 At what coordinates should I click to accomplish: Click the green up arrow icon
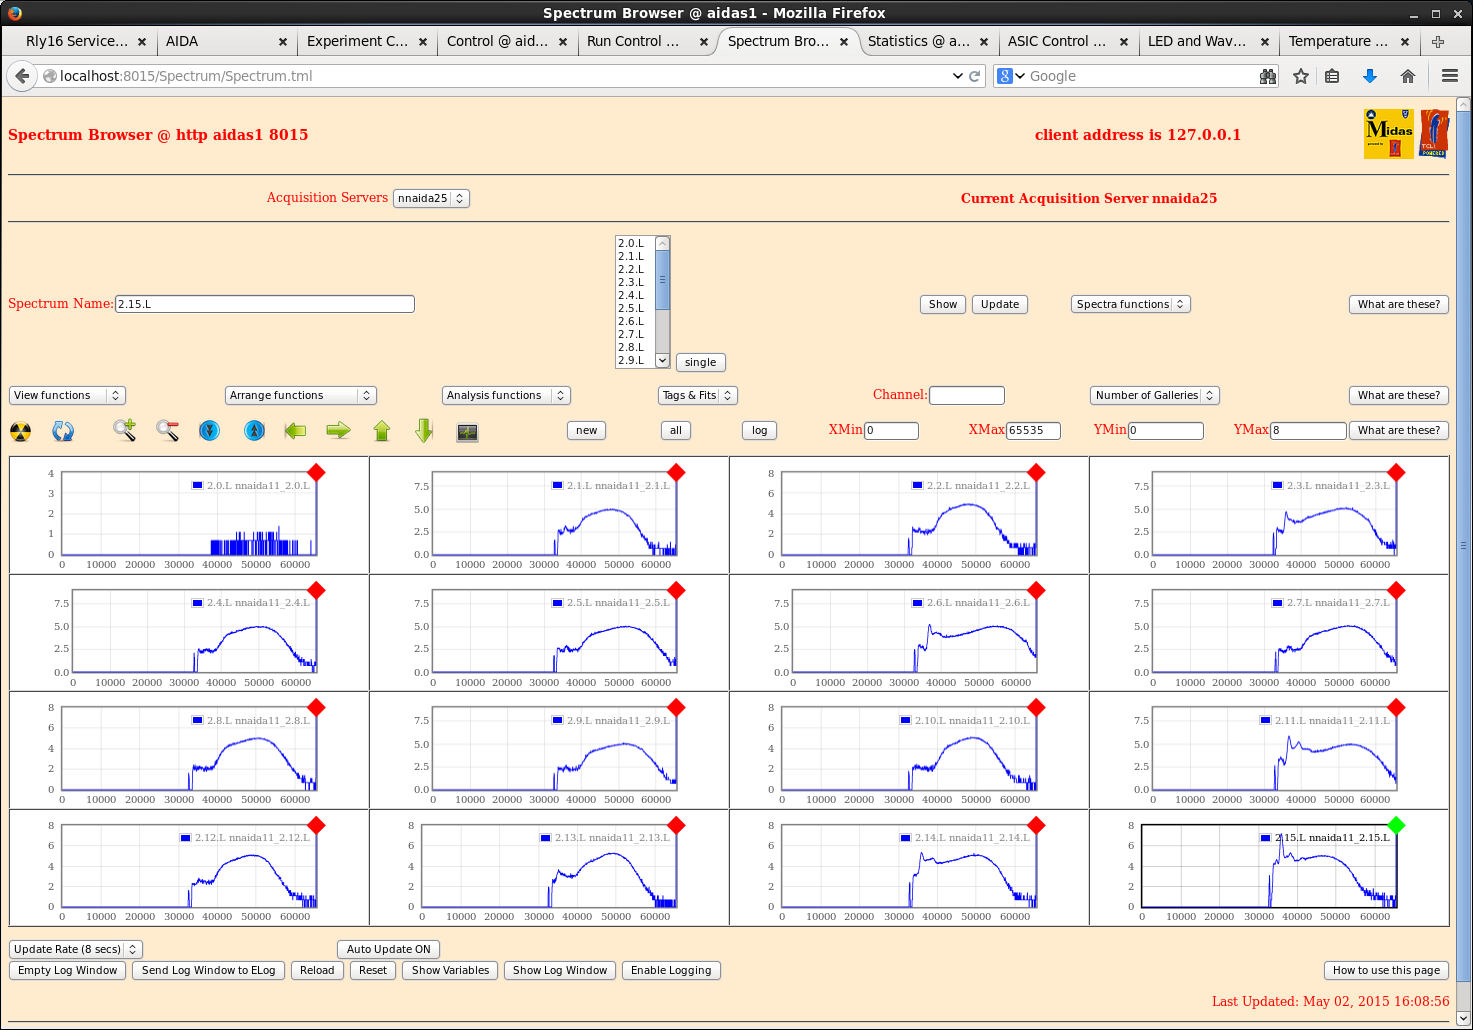(x=382, y=431)
